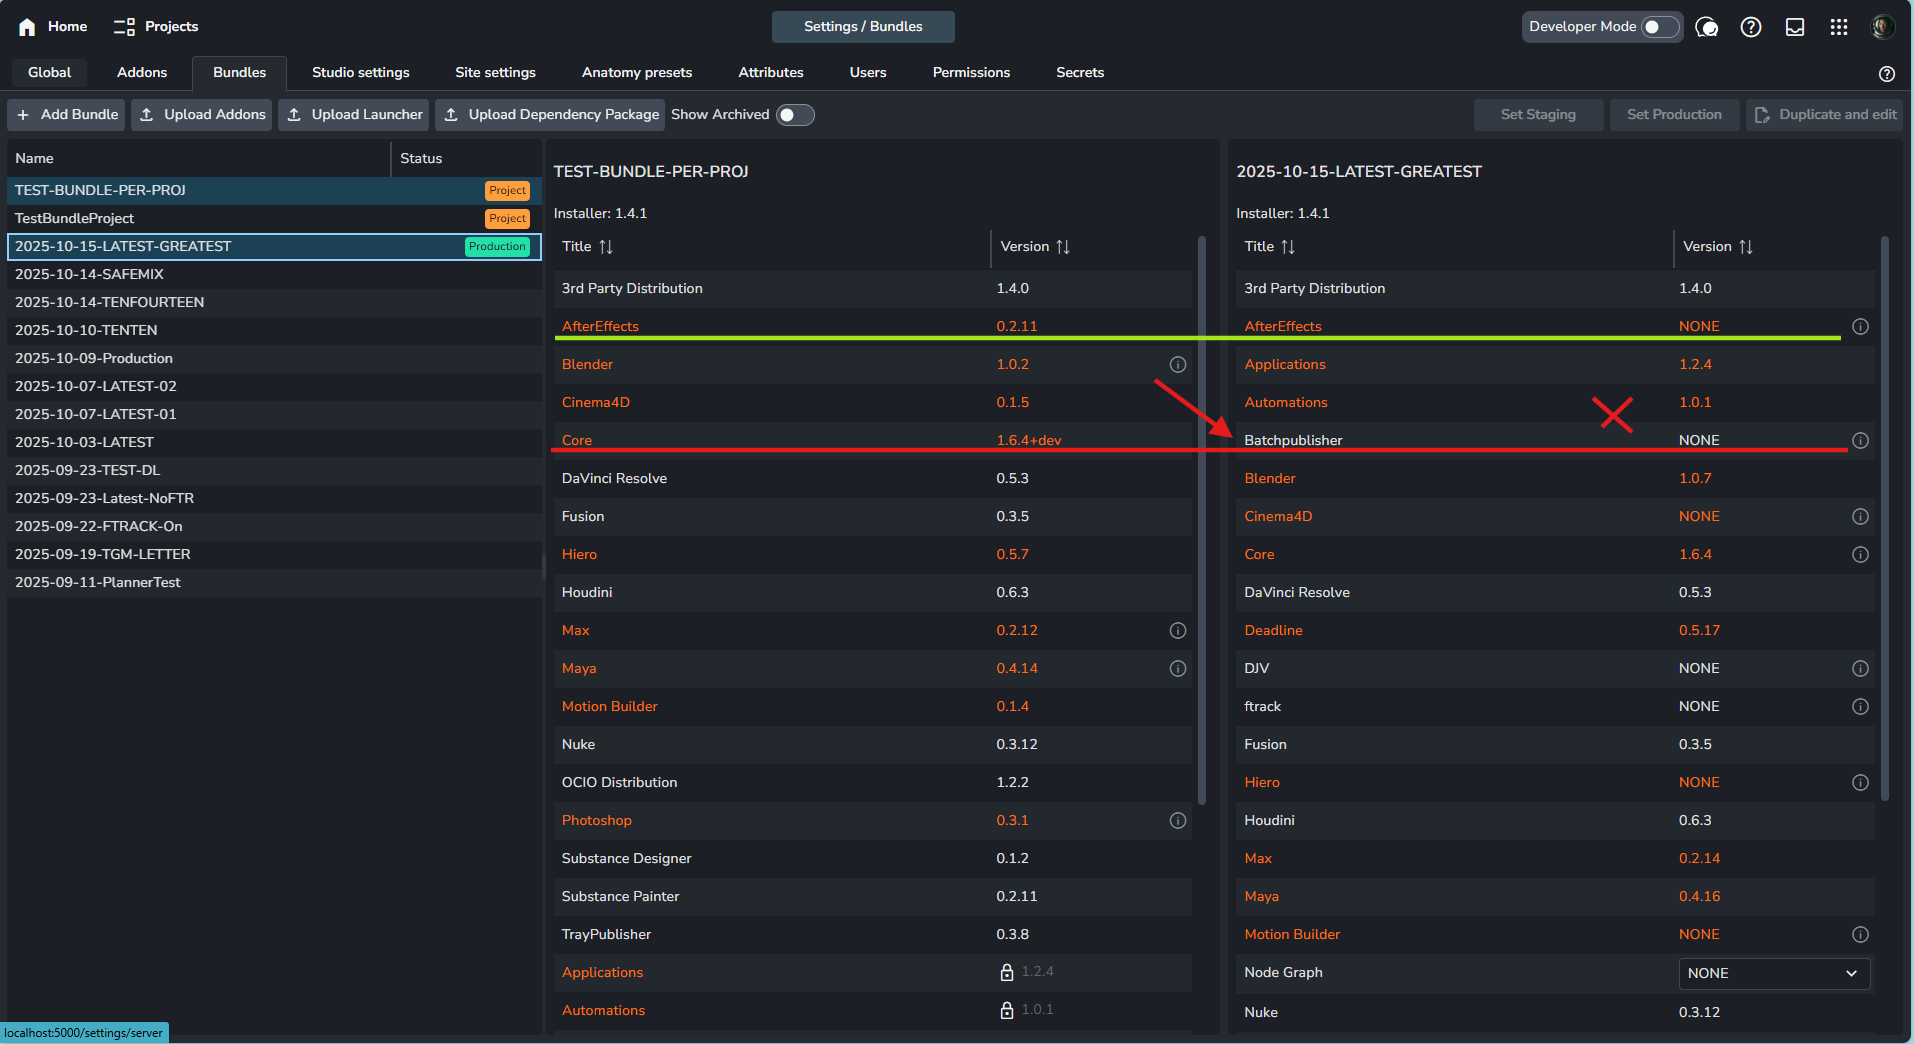This screenshot has height=1044, width=1914.
Task: Click the left bundle addons list scrollbar
Action: point(1201,520)
